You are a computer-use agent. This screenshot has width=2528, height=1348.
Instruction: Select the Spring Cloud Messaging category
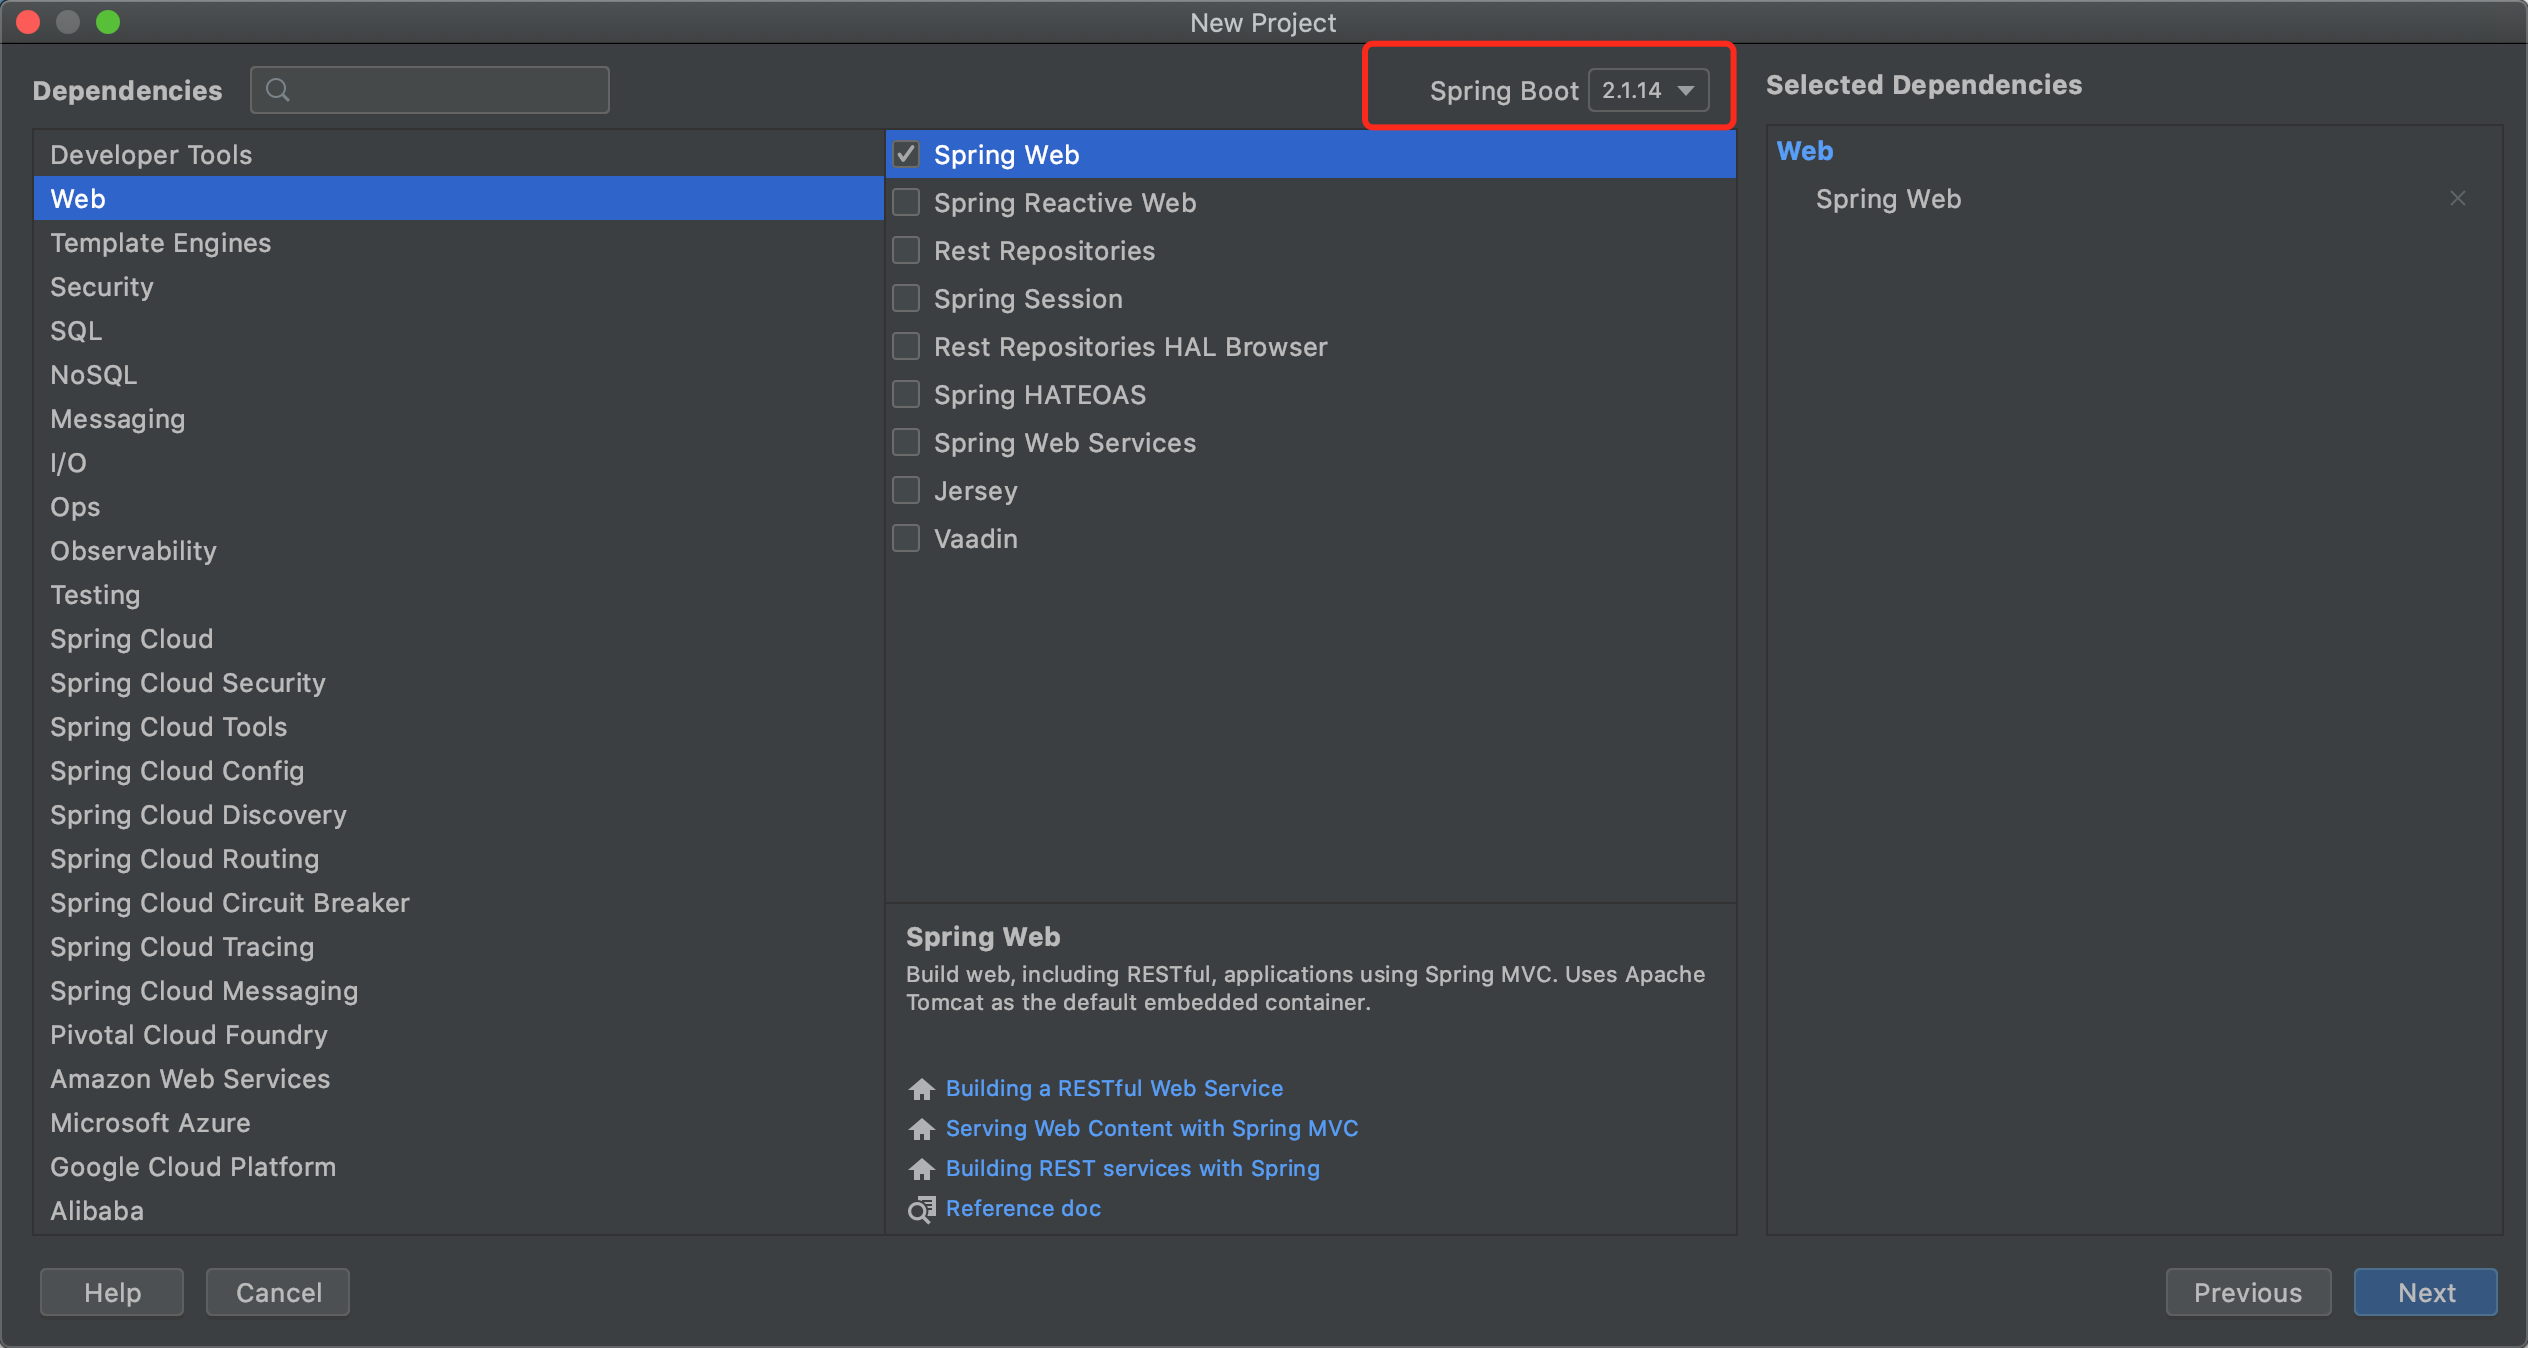pyautogui.click(x=459, y=991)
